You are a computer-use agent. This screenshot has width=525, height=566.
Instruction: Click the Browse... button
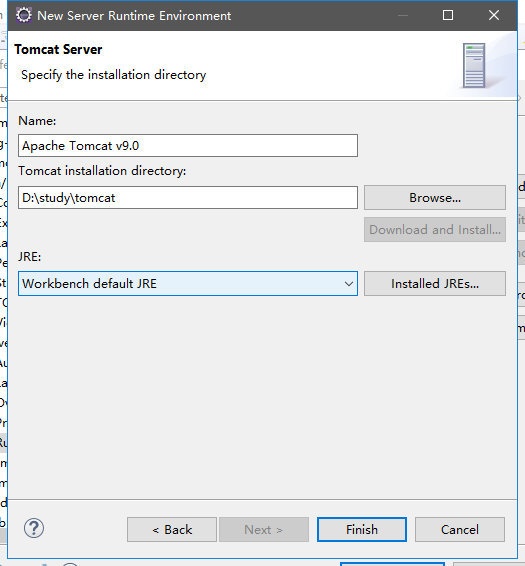tap(435, 197)
